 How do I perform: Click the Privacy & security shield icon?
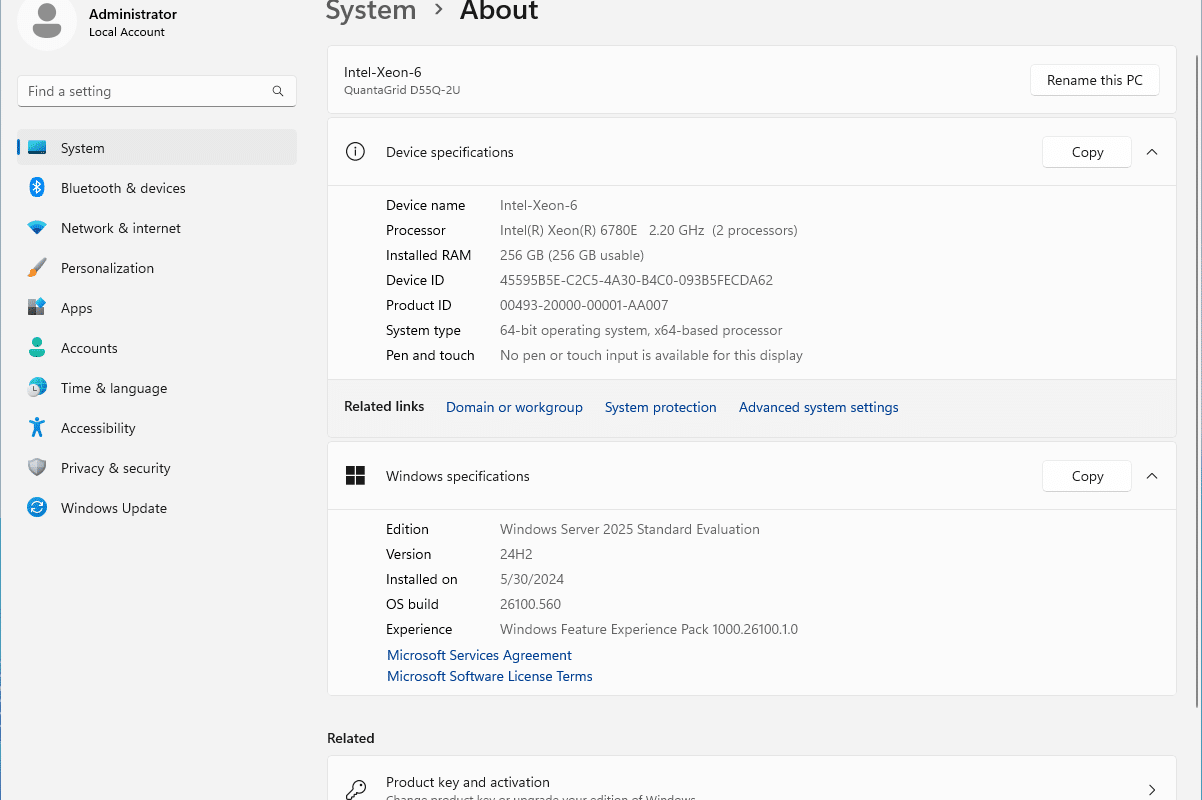click(x=37, y=468)
